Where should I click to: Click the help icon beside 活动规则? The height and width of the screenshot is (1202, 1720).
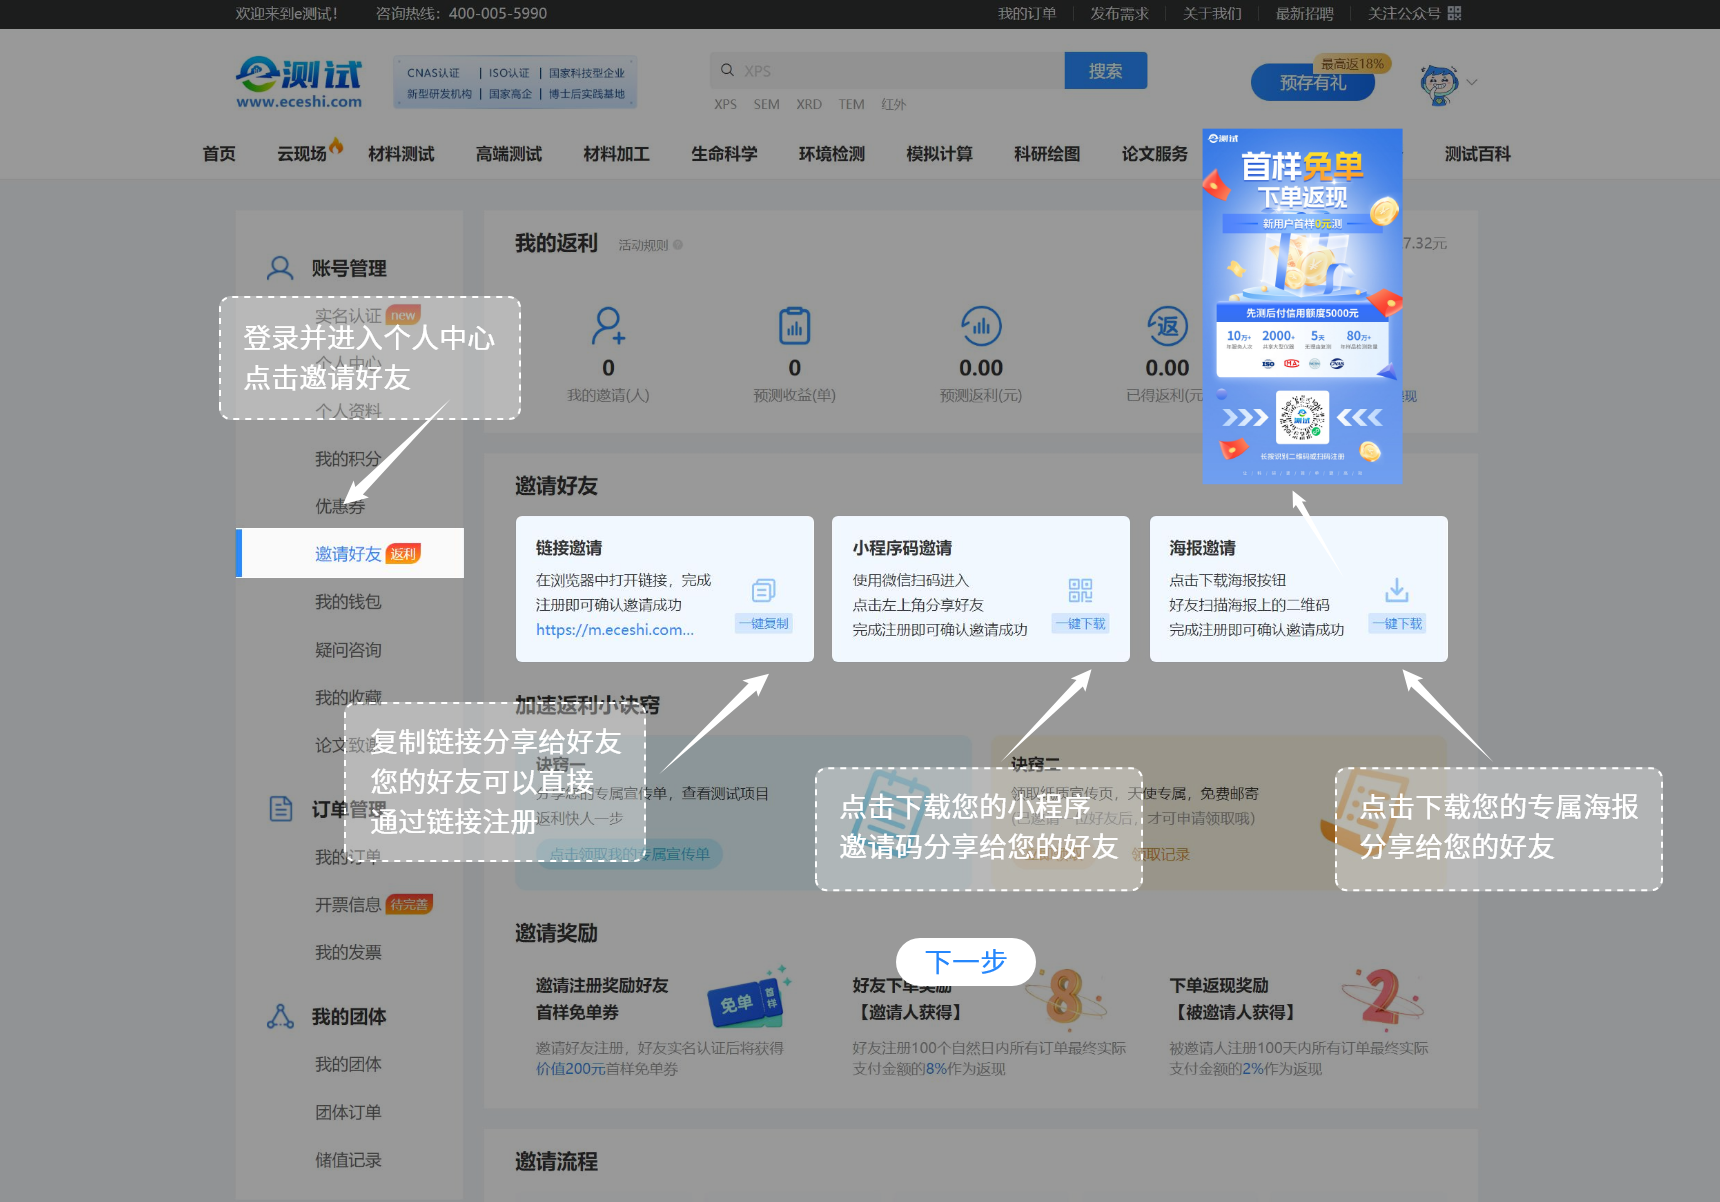click(678, 245)
